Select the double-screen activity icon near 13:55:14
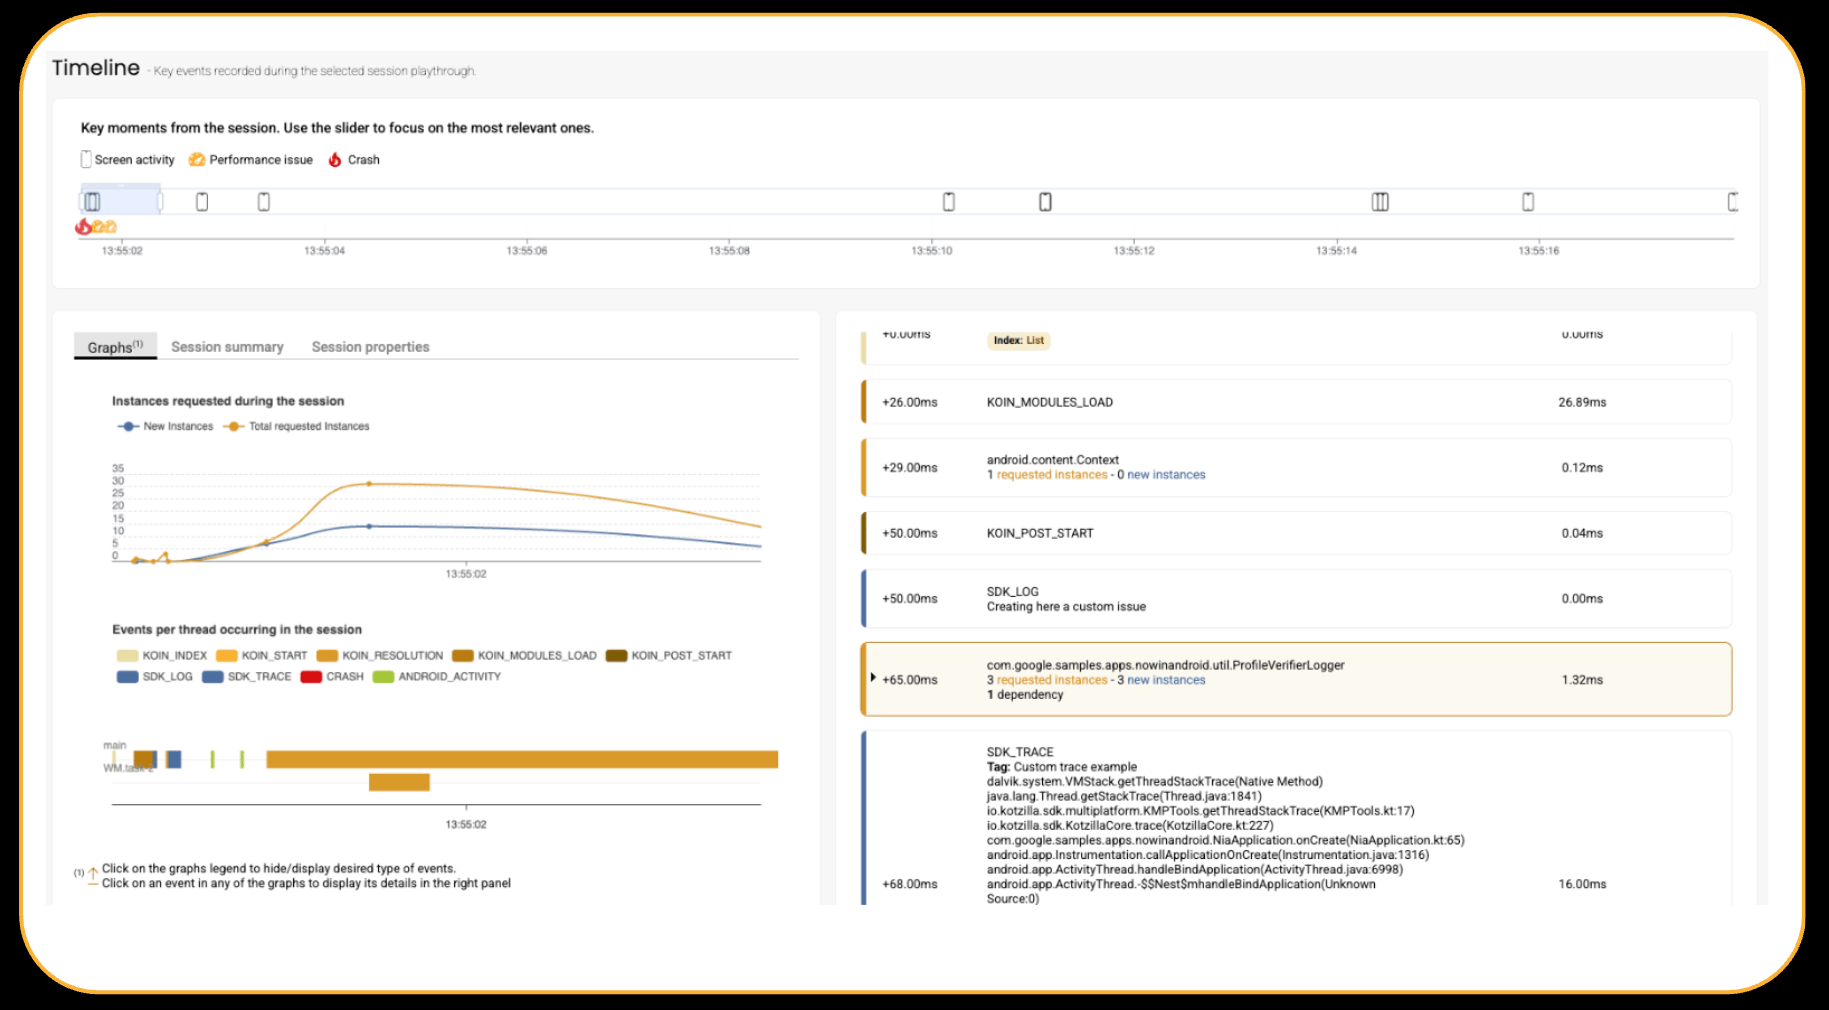The height and width of the screenshot is (1010, 1829). 1380,202
